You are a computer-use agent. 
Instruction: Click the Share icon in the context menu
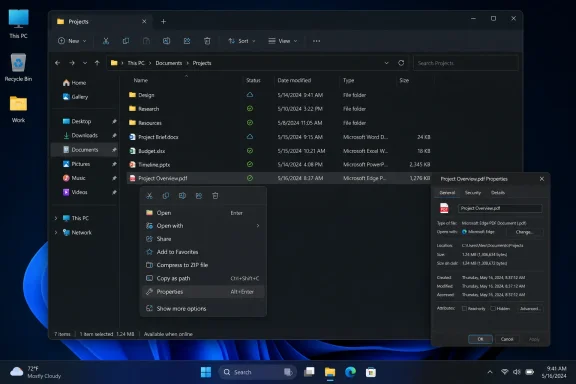pos(199,196)
